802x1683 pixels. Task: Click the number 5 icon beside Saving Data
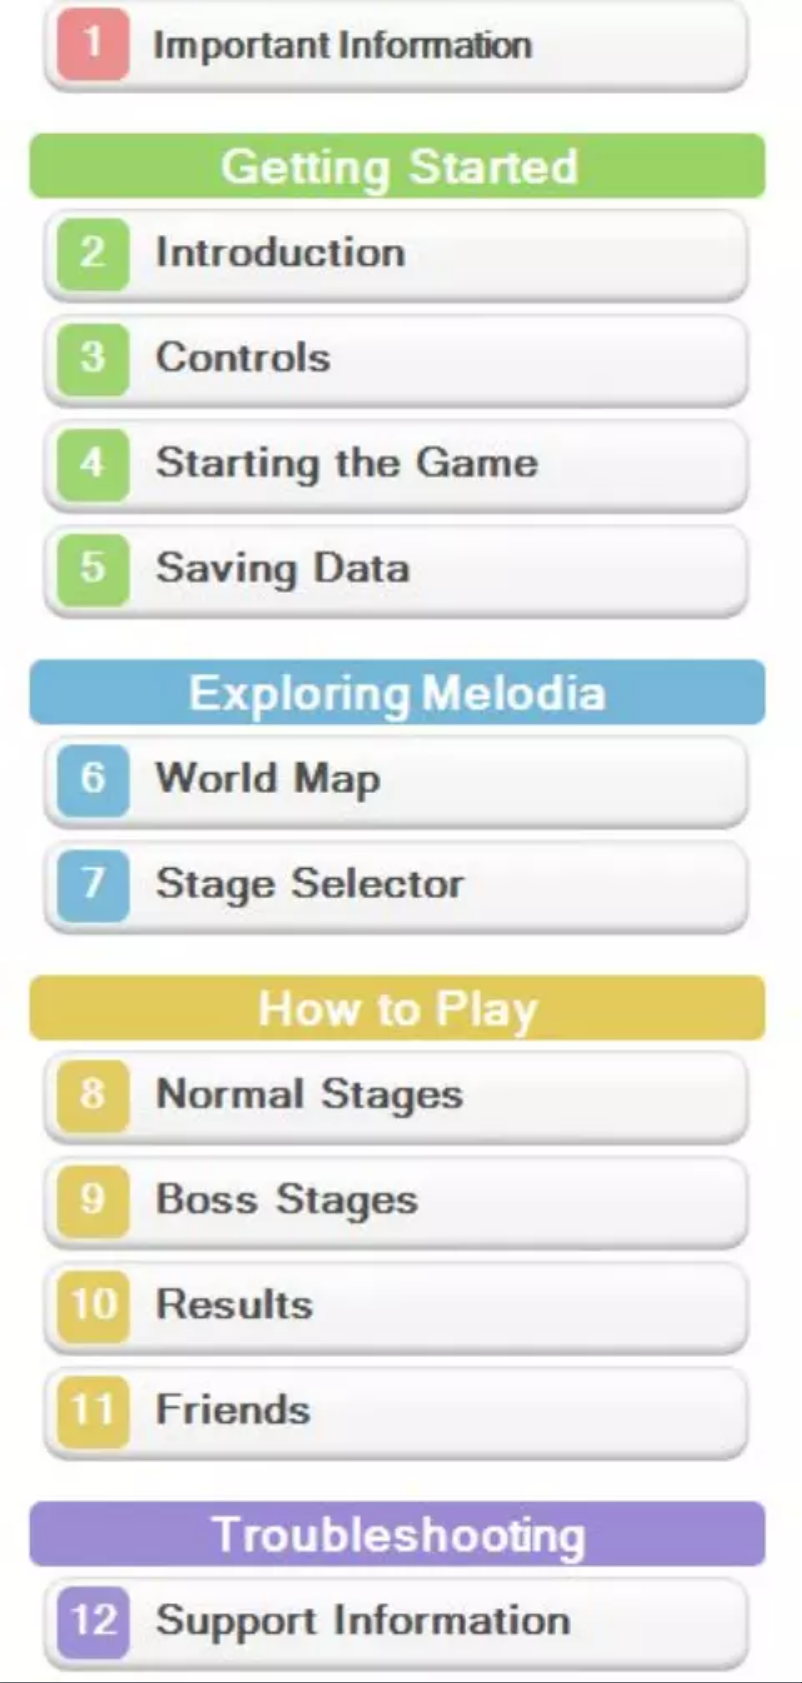pos(93,568)
